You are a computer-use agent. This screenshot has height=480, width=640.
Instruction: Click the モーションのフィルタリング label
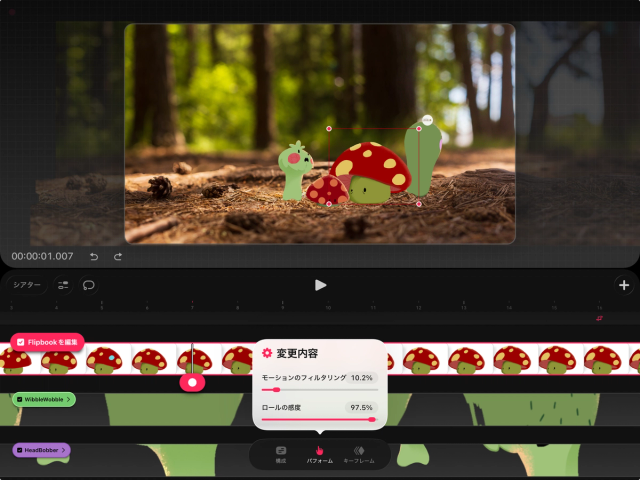click(304, 378)
